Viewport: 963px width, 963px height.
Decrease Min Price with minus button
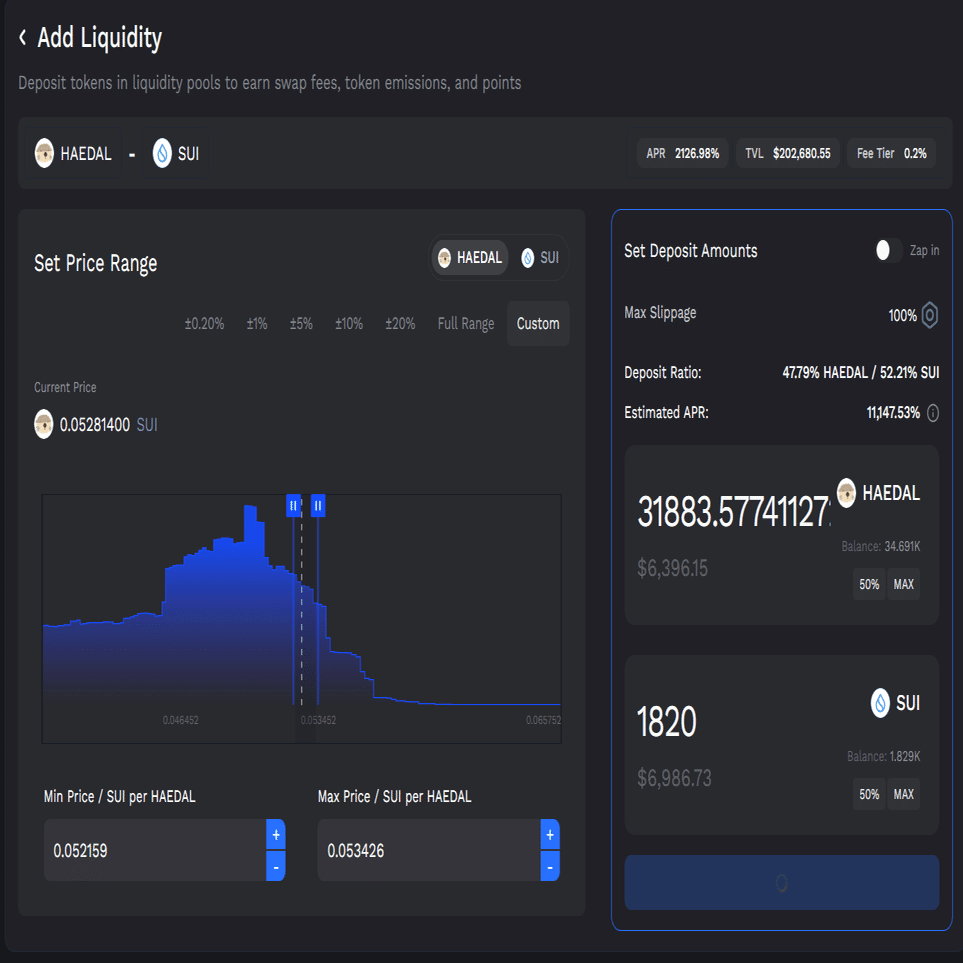click(276, 866)
